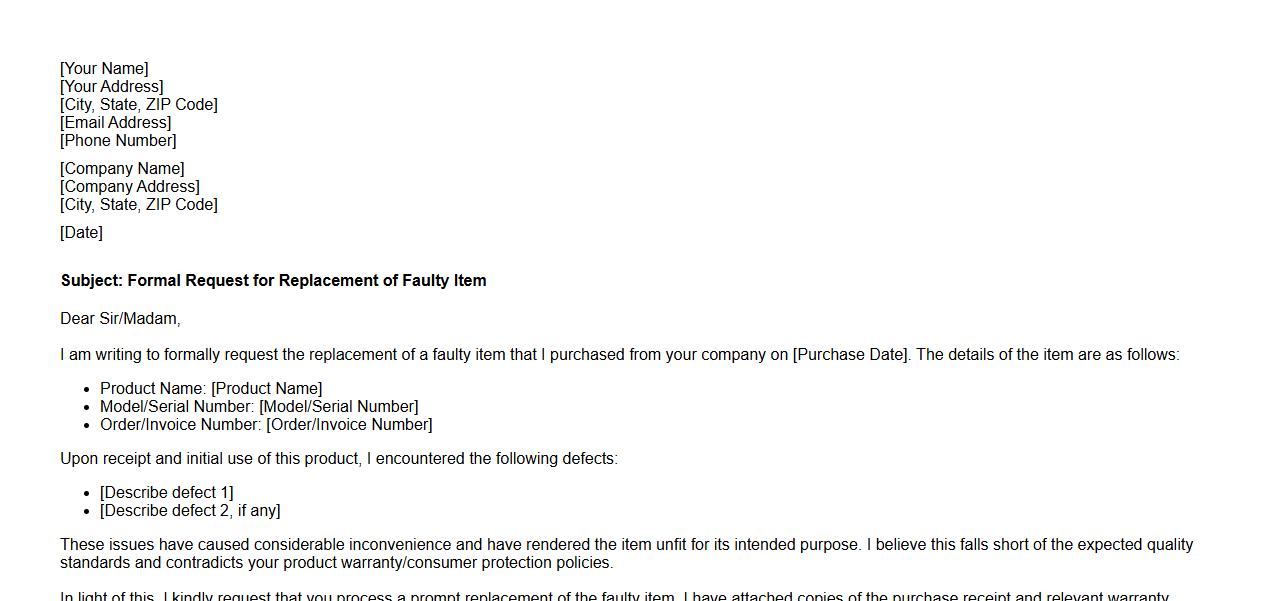Image resolution: width=1278 pixels, height=601 pixels.
Task: Click the [Date] placeholder
Action: point(81,233)
